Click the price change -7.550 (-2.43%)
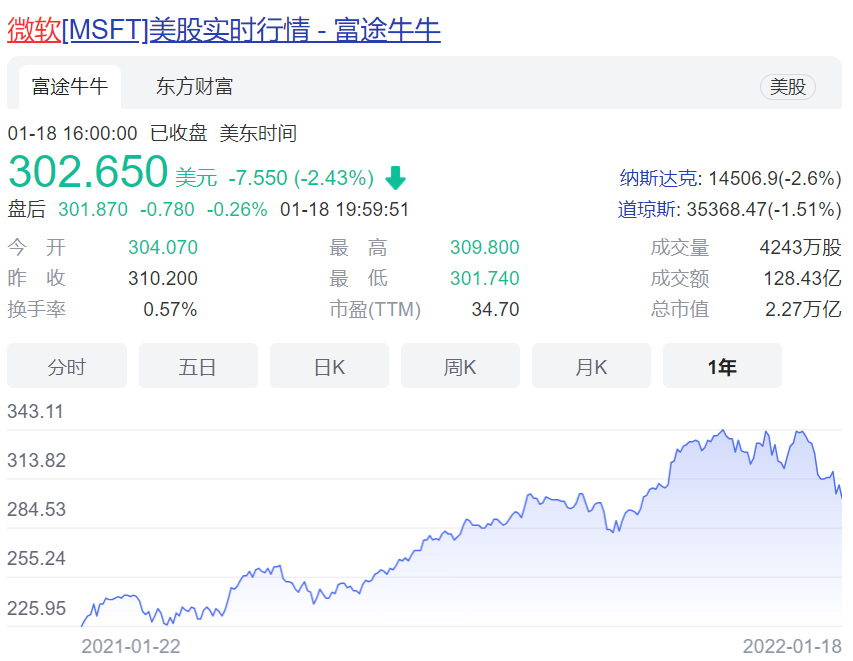The height and width of the screenshot is (661, 853). click(301, 178)
